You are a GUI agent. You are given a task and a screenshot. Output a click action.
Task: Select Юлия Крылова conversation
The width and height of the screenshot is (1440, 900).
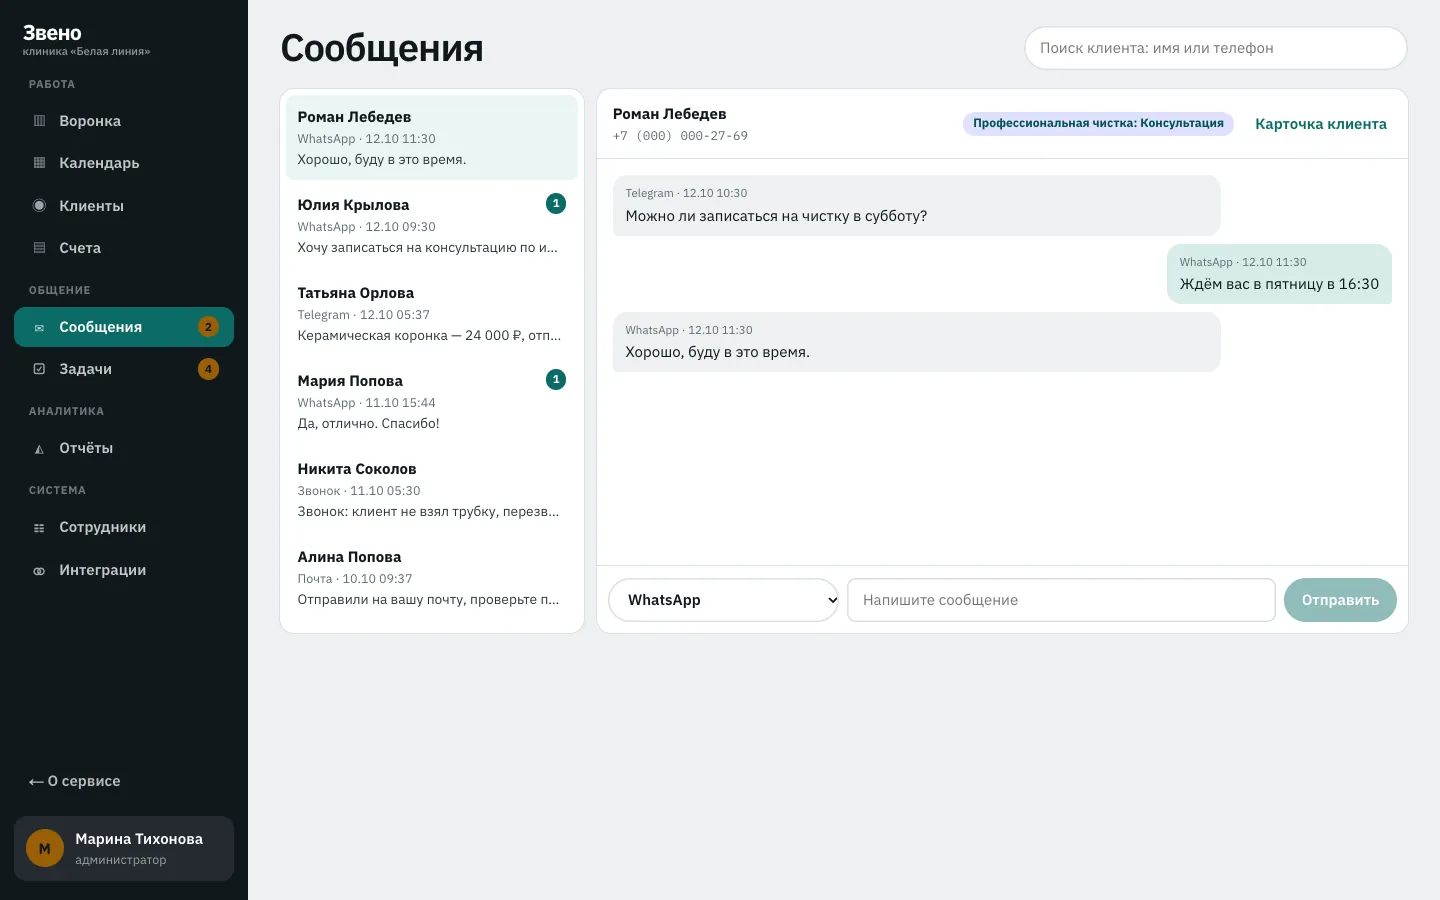[x=432, y=226]
